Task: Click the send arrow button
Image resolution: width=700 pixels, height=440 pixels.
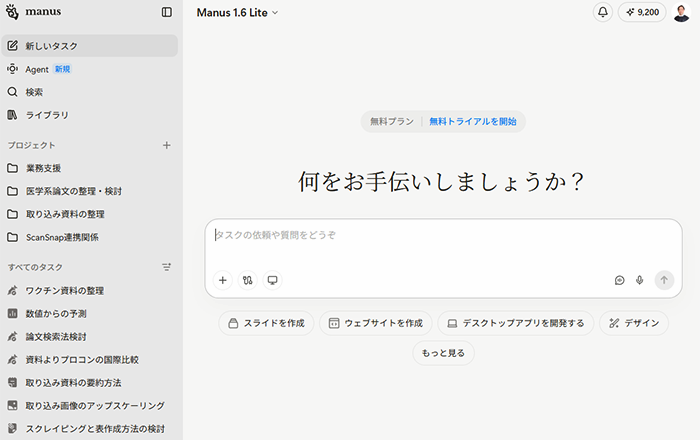Action: [x=664, y=280]
